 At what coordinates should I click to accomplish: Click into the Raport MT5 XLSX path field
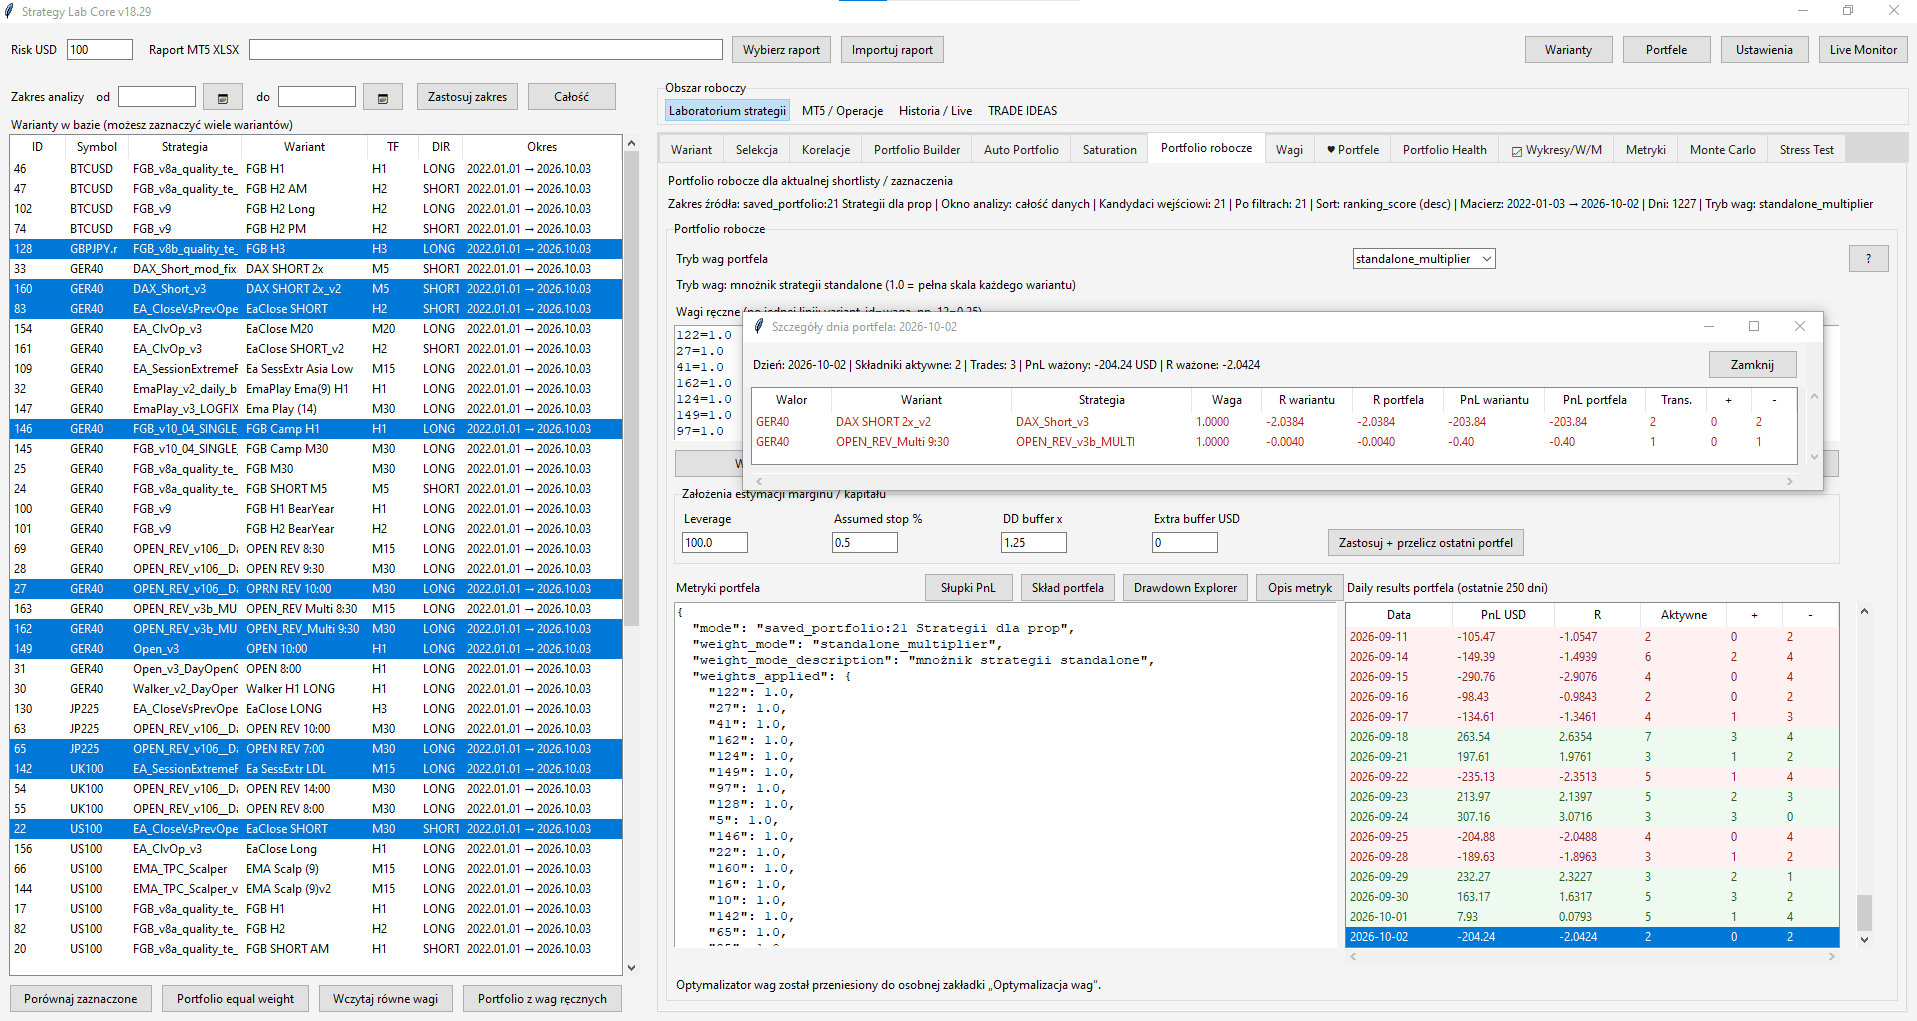pos(485,50)
